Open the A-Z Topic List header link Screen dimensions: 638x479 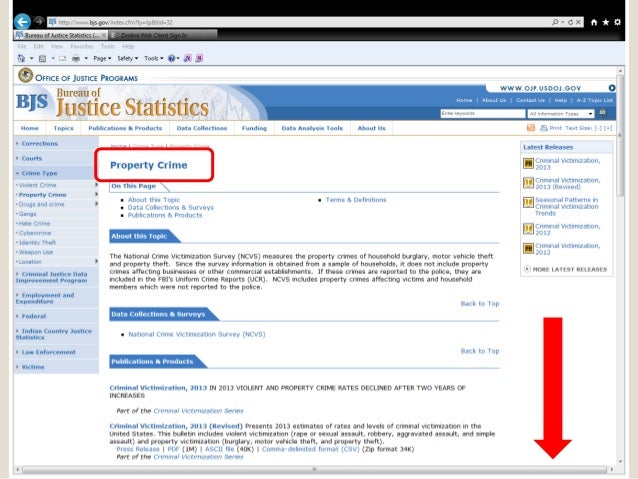pyautogui.click(x=594, y=100)
